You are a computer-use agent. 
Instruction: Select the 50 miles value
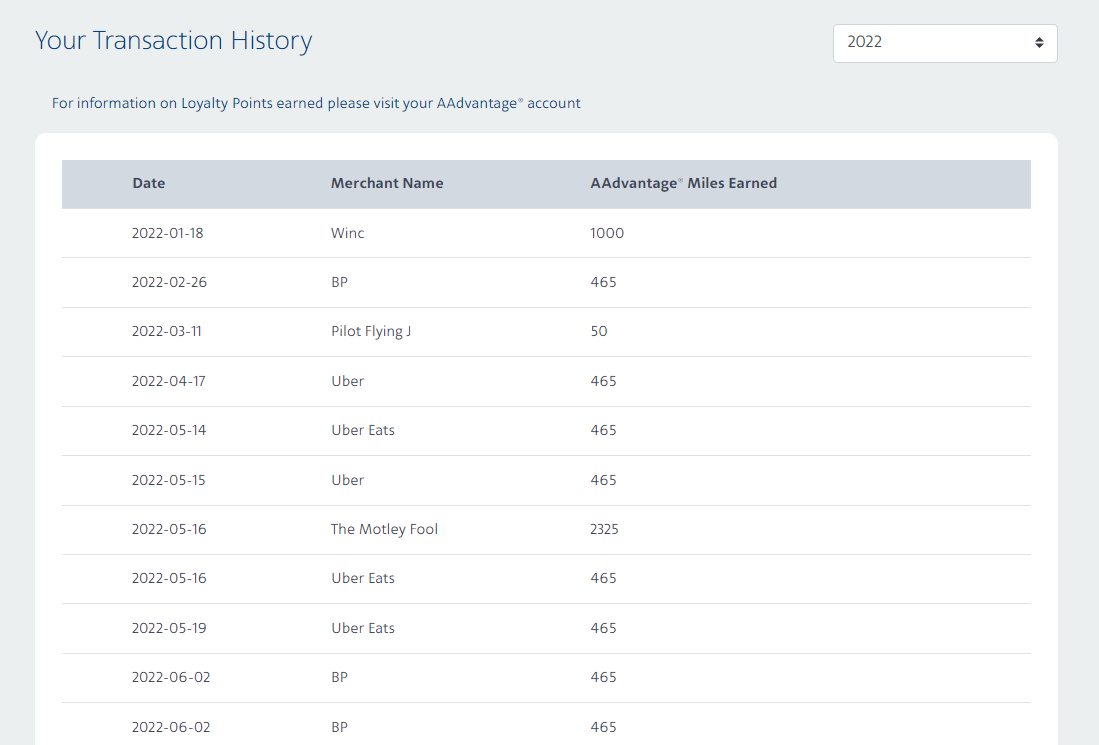[599, 332]
